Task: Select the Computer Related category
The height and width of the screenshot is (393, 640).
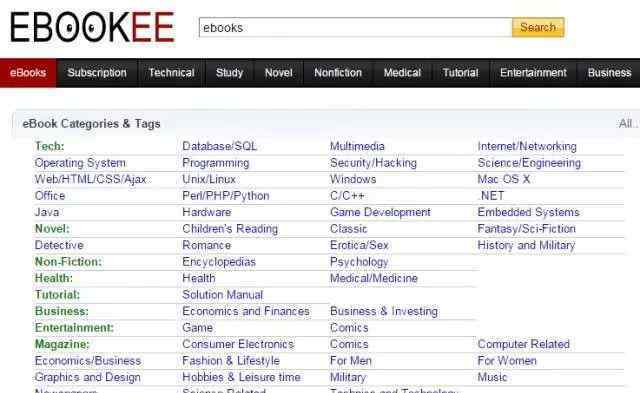Action: click(523, 344)
